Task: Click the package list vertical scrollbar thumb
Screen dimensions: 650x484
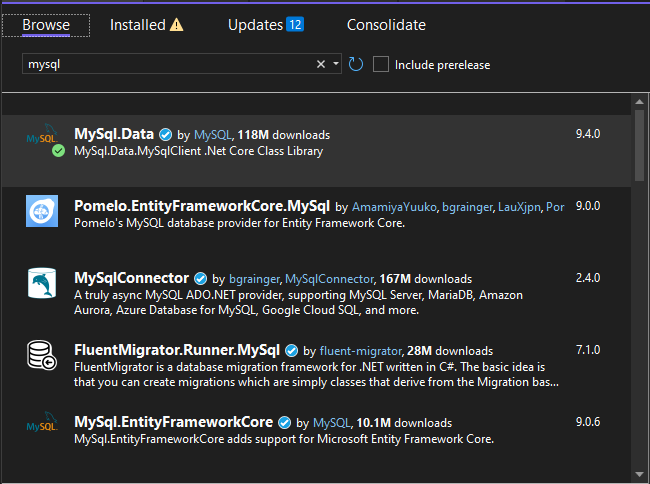Action: (640, 146)
